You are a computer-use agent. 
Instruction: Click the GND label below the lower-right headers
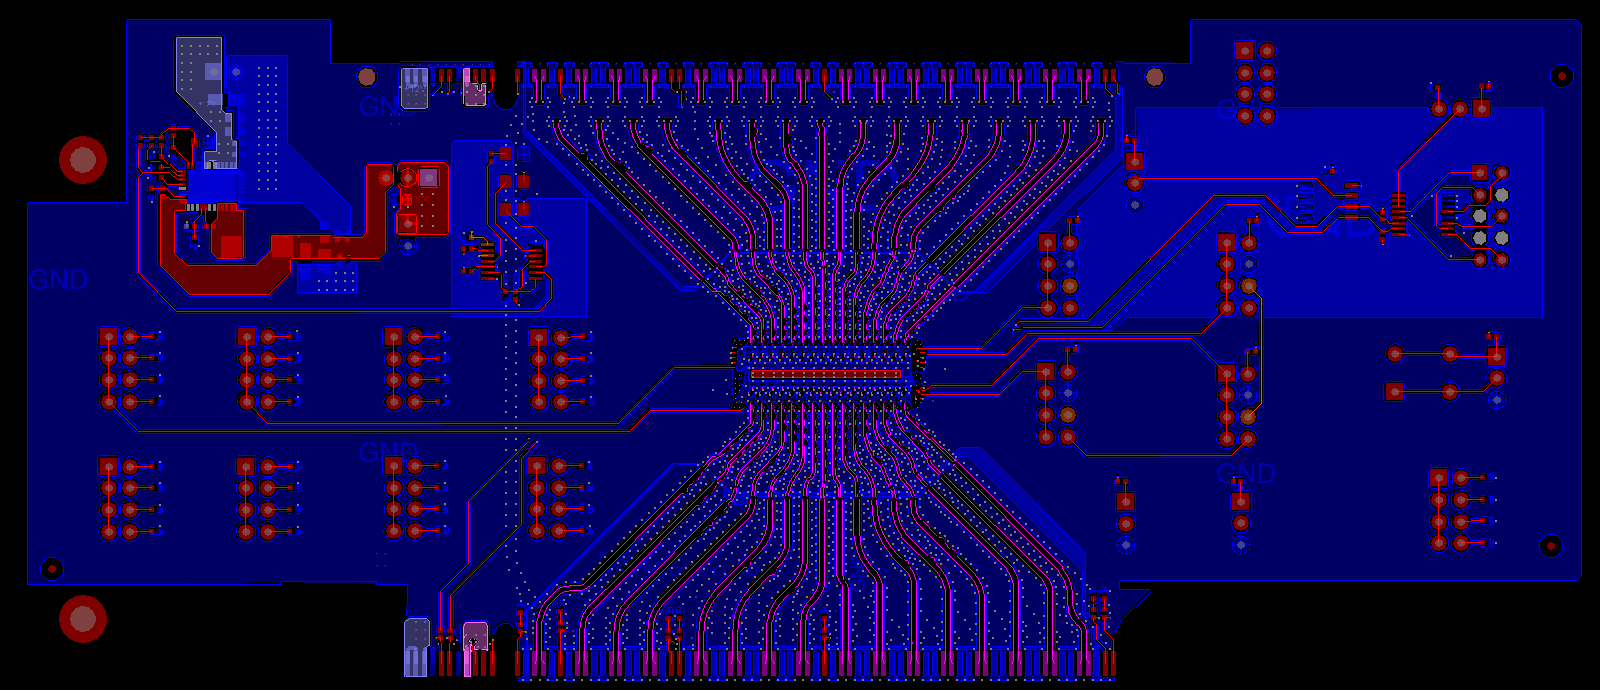click(x=1246, y=473)
